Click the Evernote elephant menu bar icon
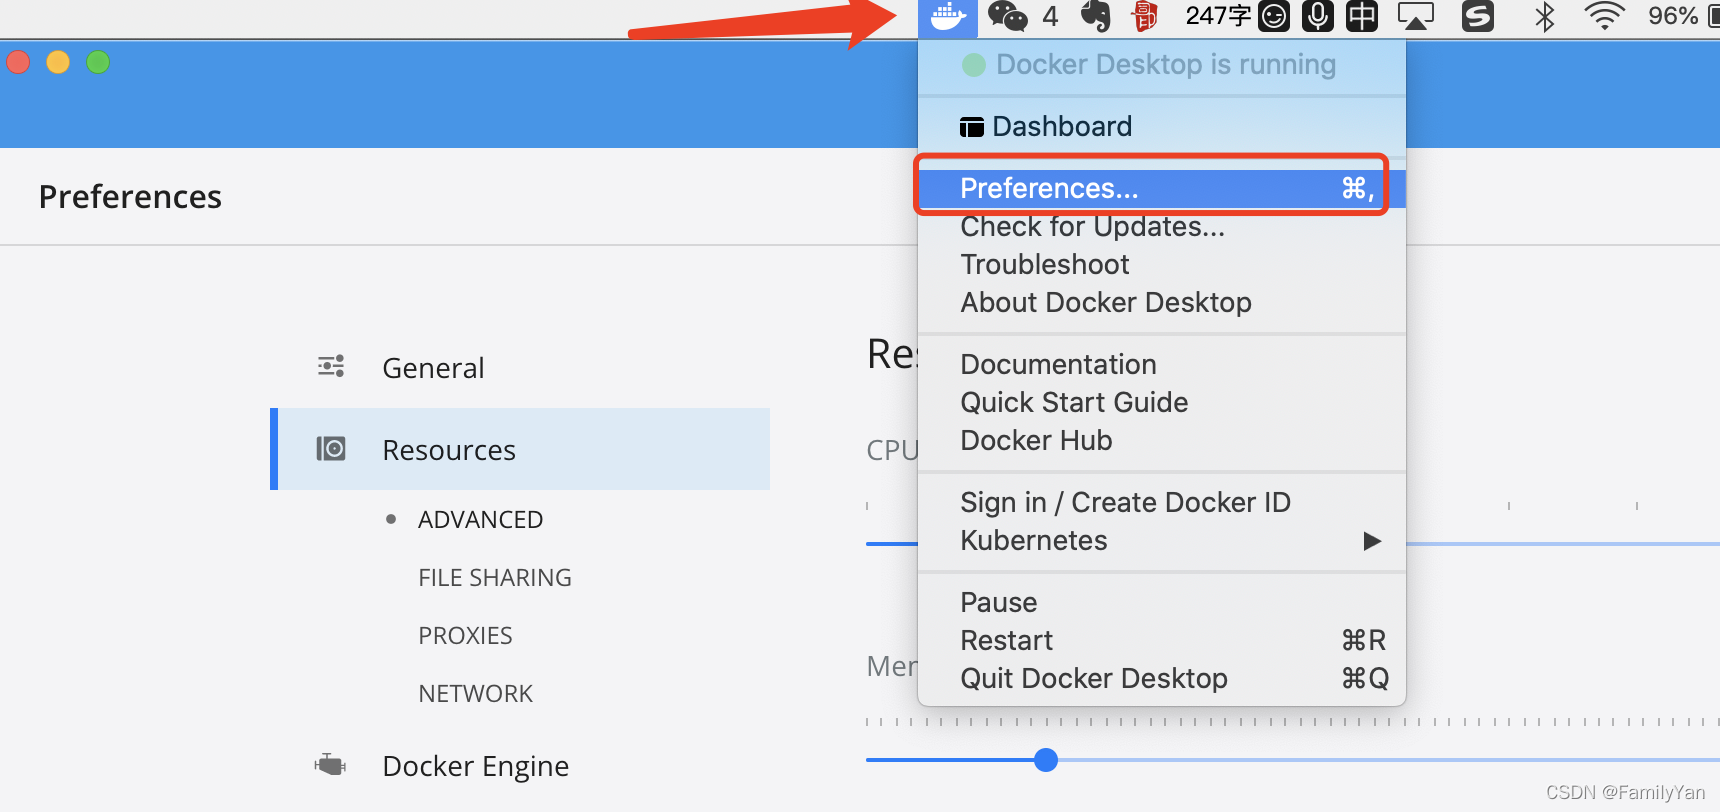This screenshot has height=812, width=1720. (1096, 16)
